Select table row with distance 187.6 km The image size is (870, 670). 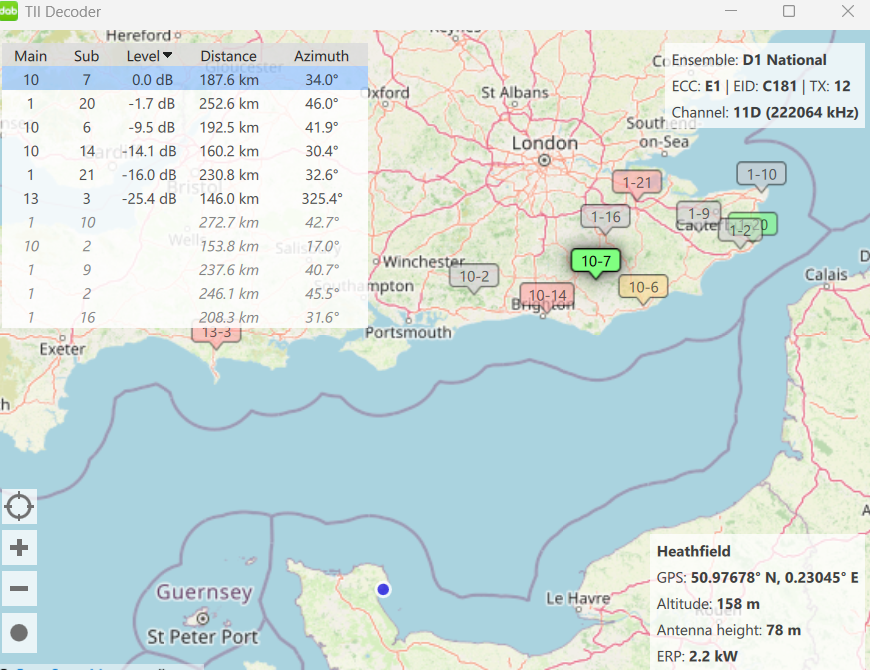(x=185, y=79)
